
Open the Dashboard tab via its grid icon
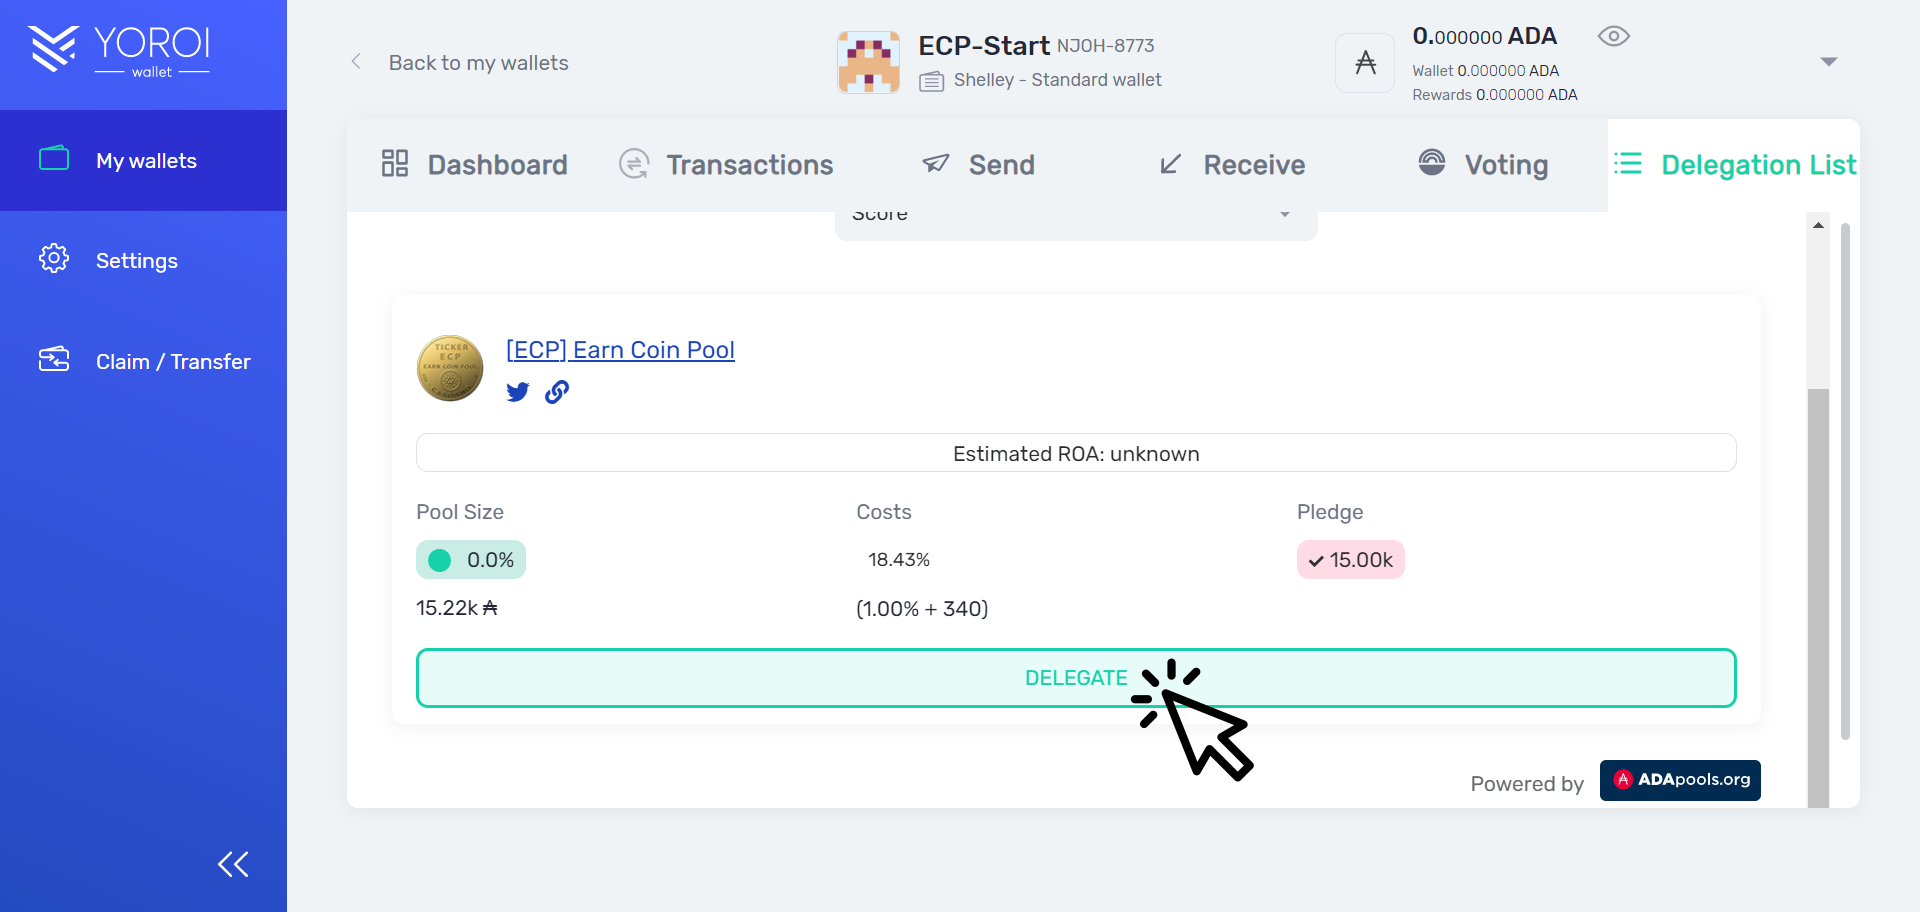tap(395, 163)
